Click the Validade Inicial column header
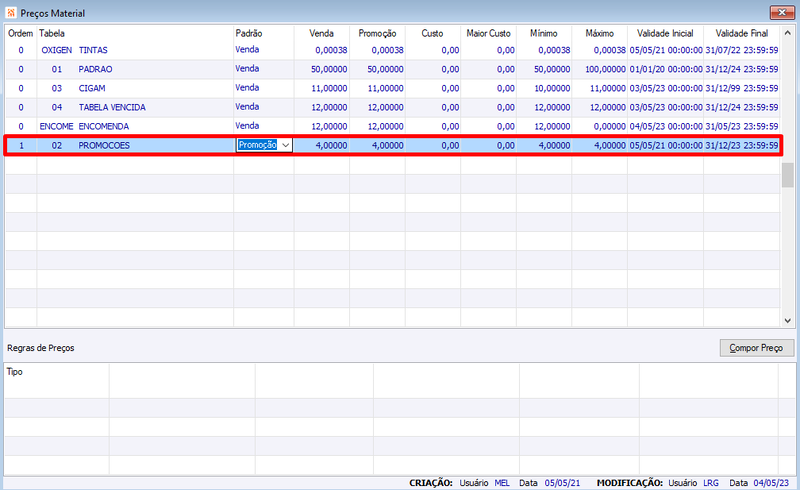Screen dimensions: 800x490 (x=665, y=33)
